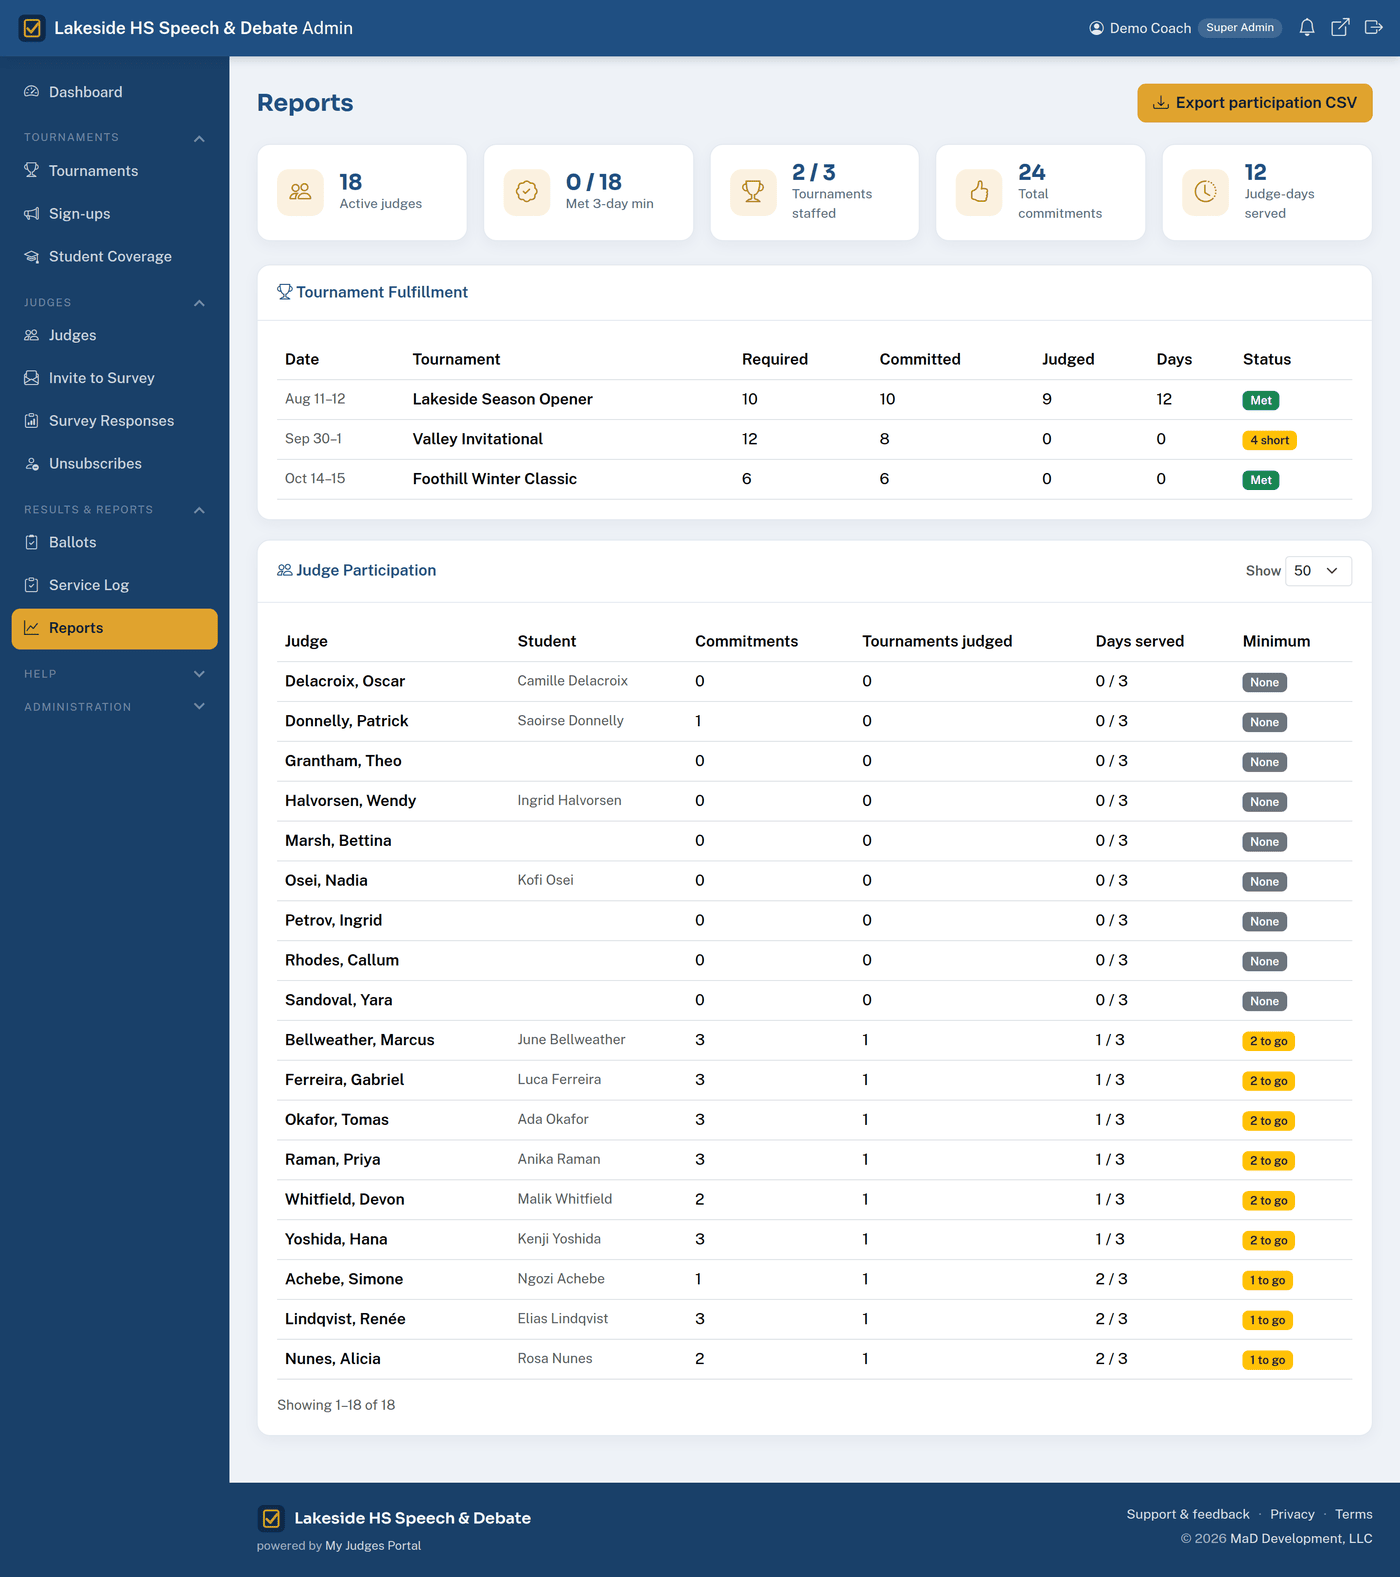Screen dimensions: 1400x1577
Task: Click the Survey Responses clipboard icon
Action: coord(32,421)
